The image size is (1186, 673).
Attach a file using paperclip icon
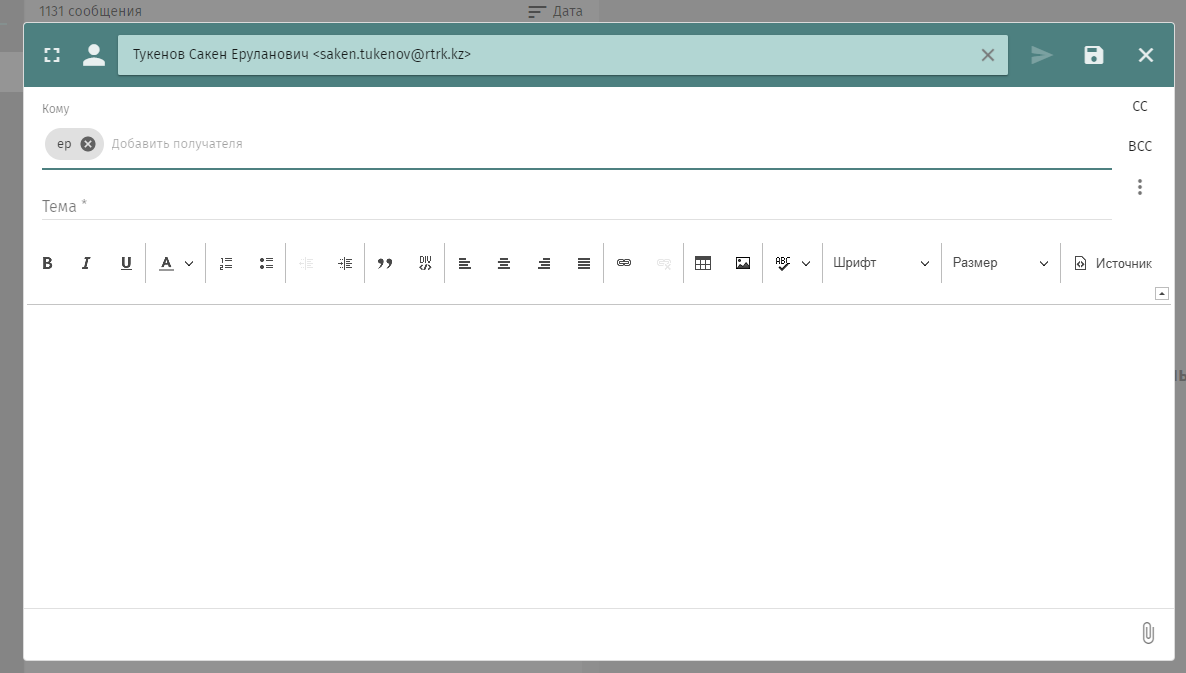[1147, 633]
